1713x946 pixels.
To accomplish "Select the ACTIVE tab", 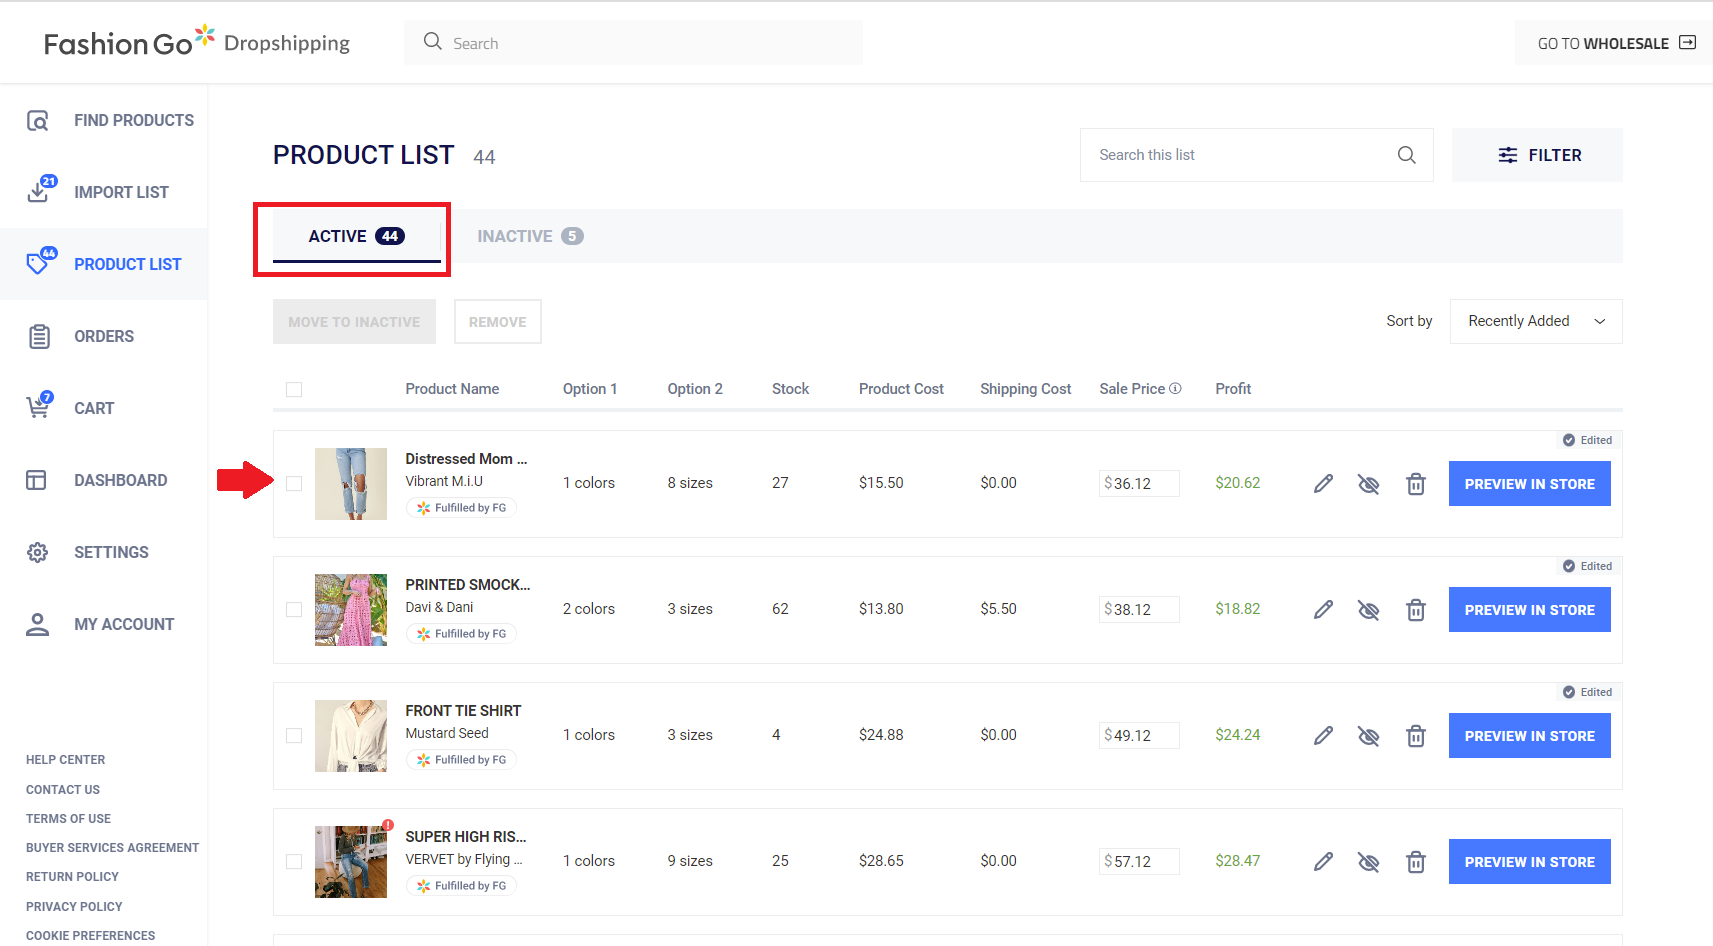I will pyautogui.click(x=355, y=236).
